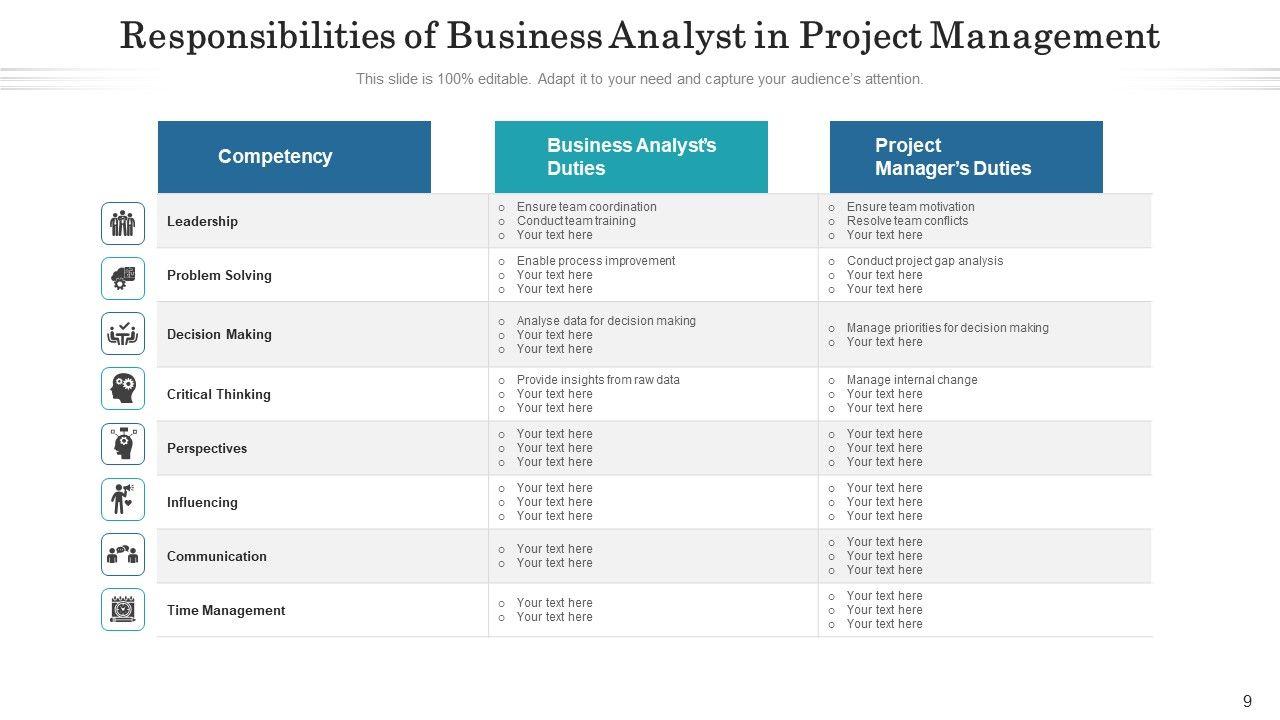
Task: Select the Time Management calendar icon
Action: [x=123, y=609]
